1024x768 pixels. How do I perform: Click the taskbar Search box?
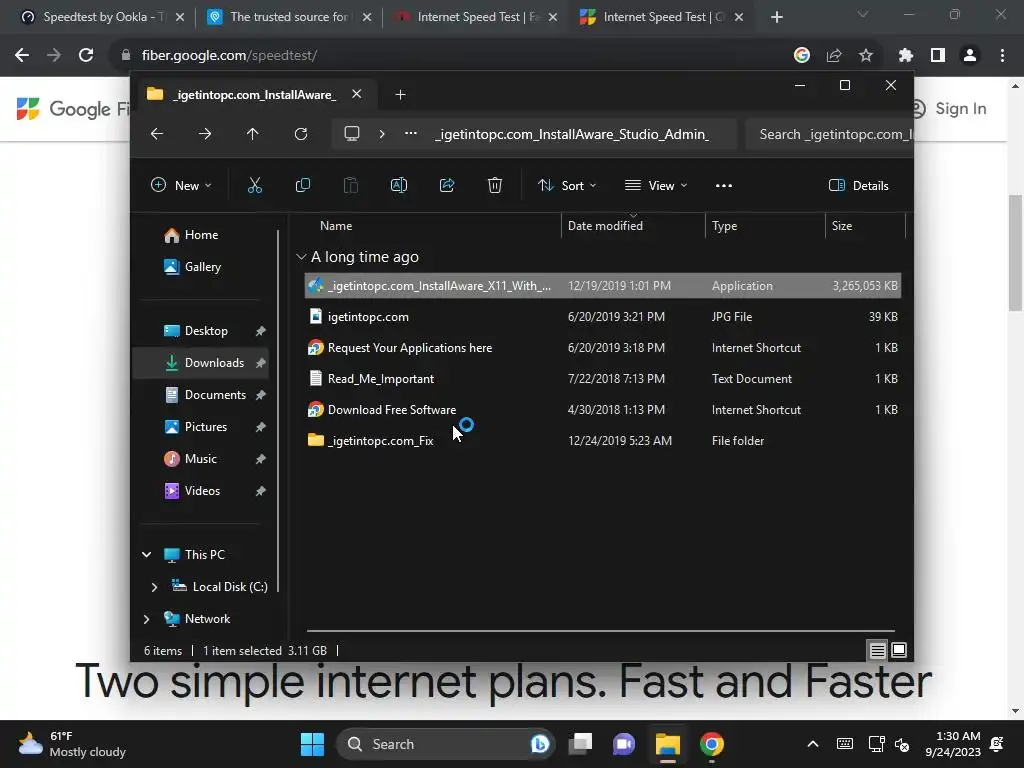(445, 744)
